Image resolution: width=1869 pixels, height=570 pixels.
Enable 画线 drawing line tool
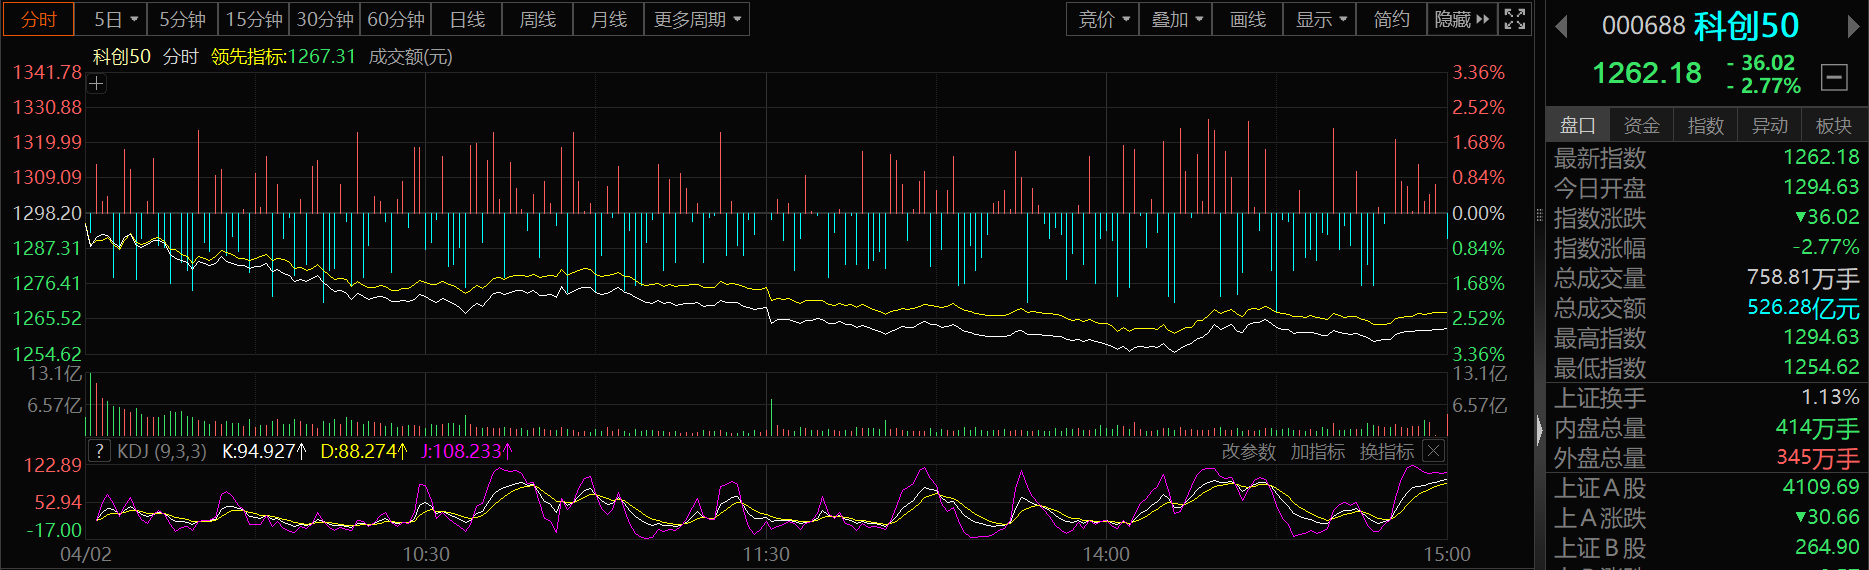(1247, 19)
